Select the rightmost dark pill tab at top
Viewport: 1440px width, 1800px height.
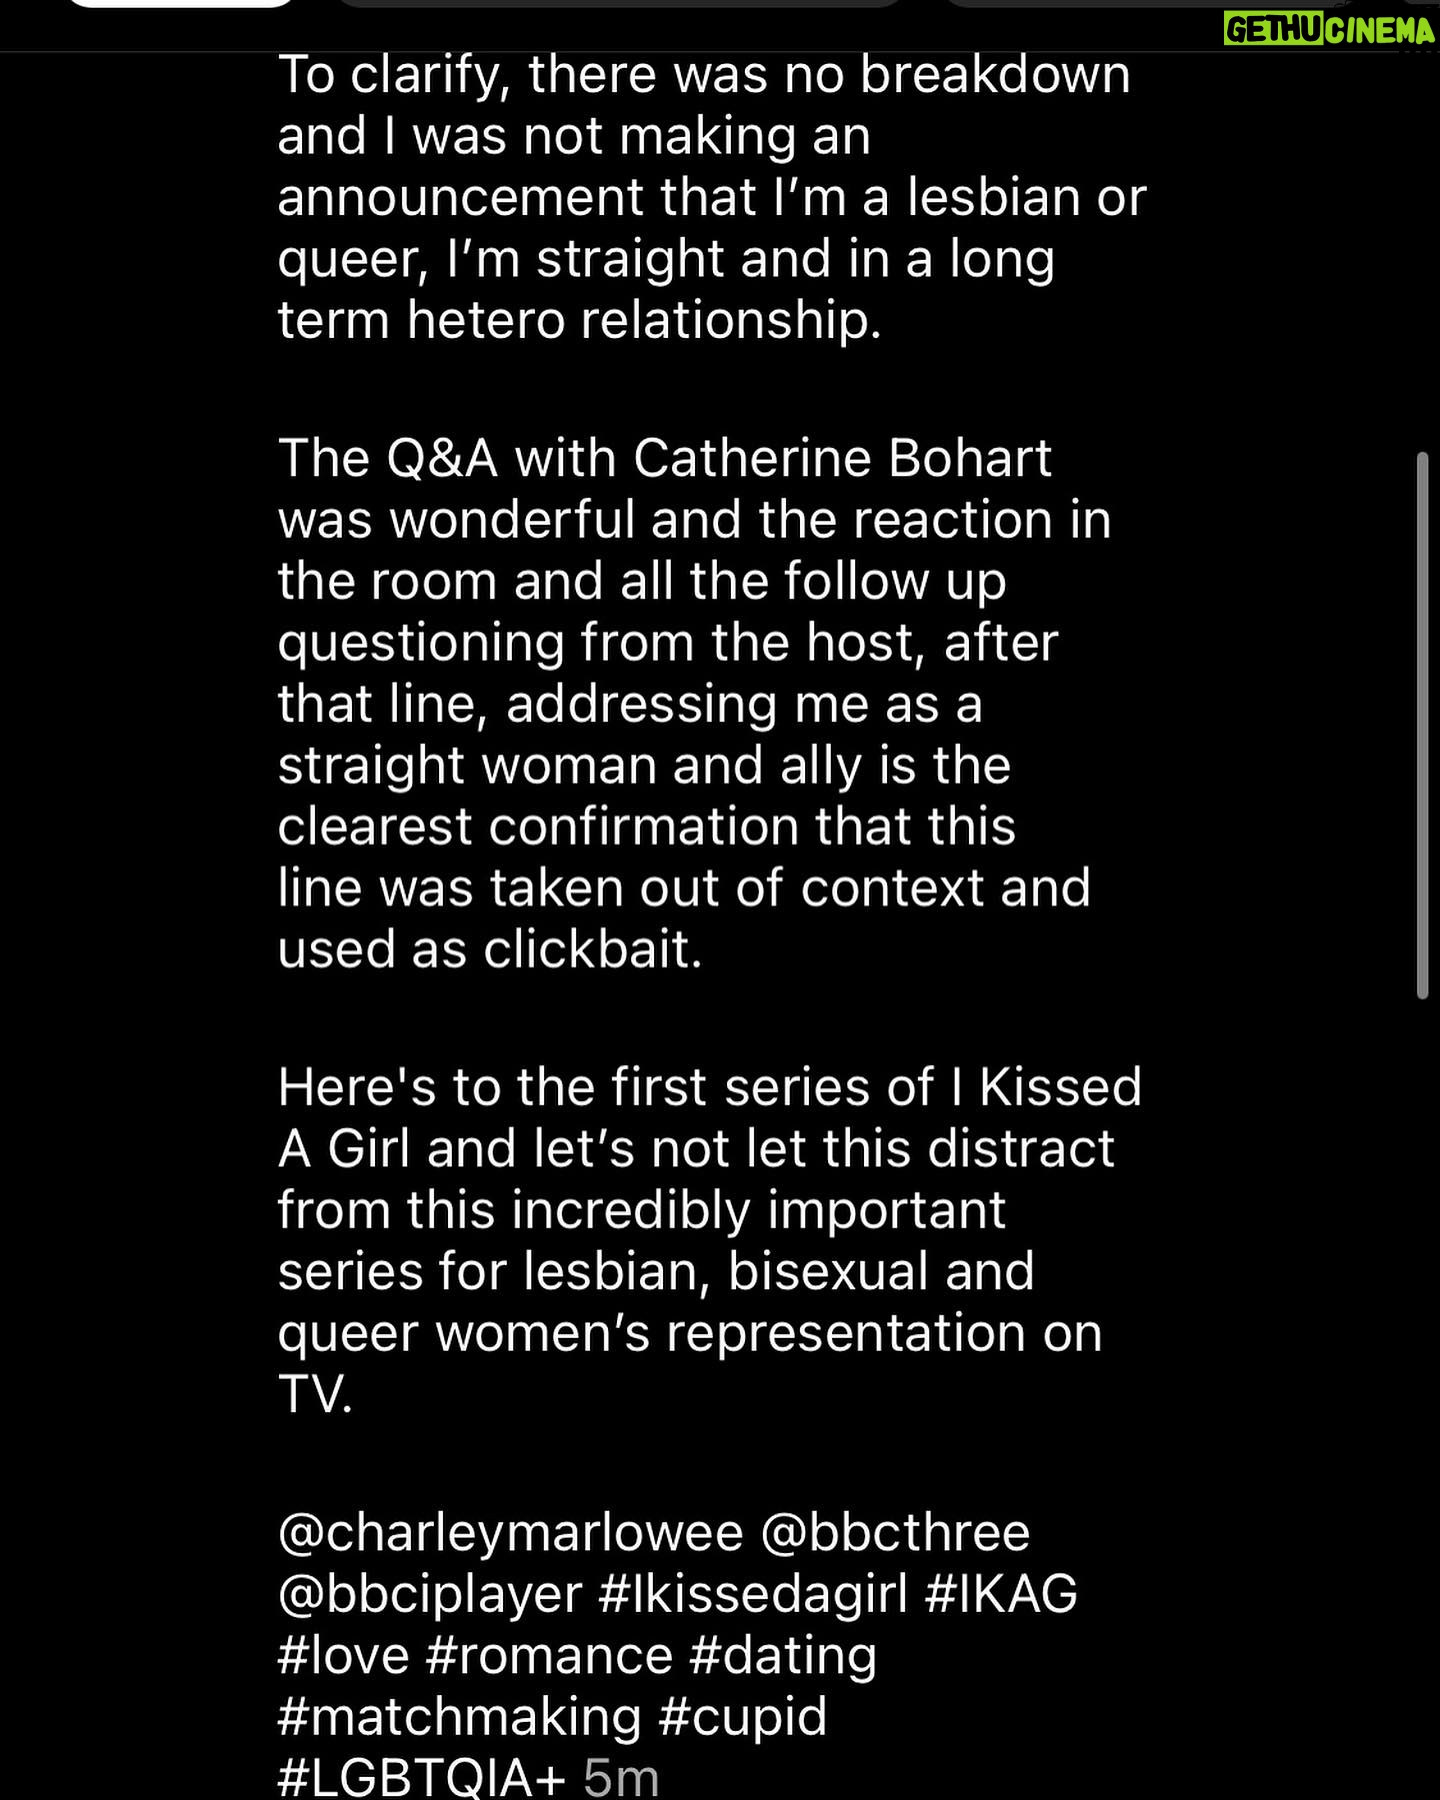pyautogui.click(x=1180, y=4)
